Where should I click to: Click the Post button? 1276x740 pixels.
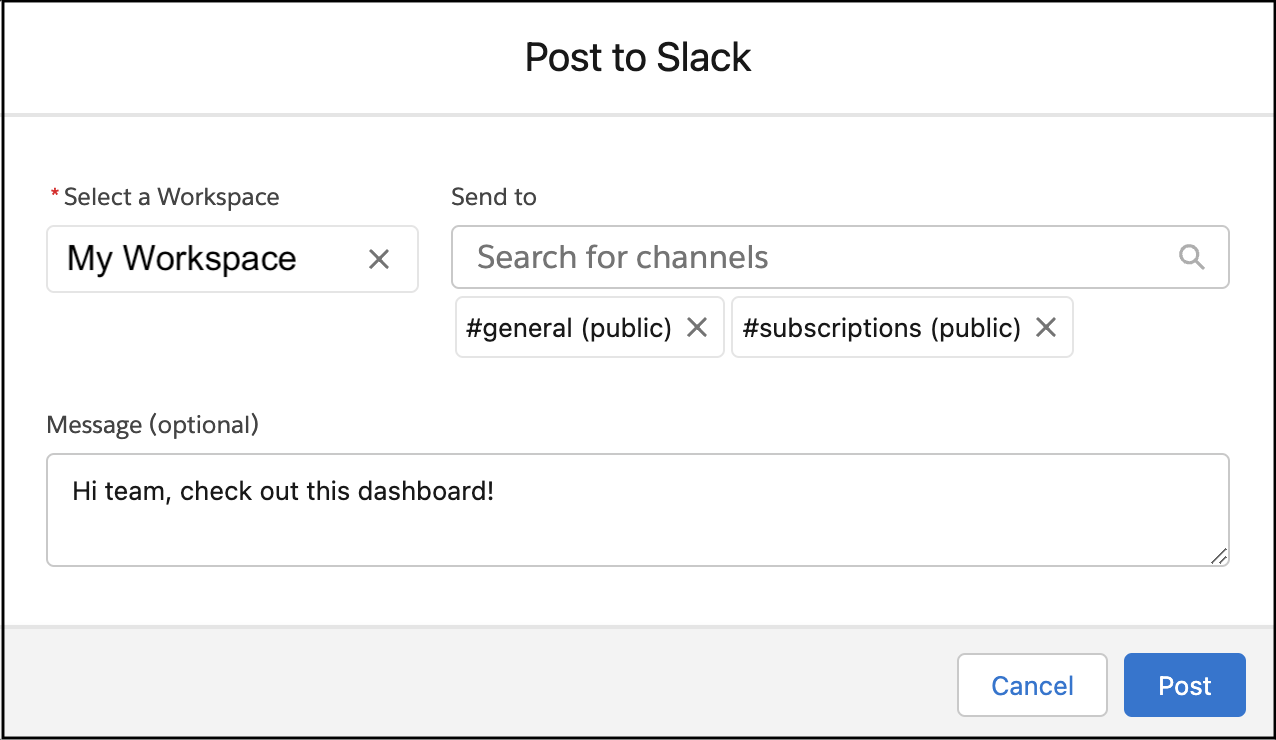pos(1184,685)
